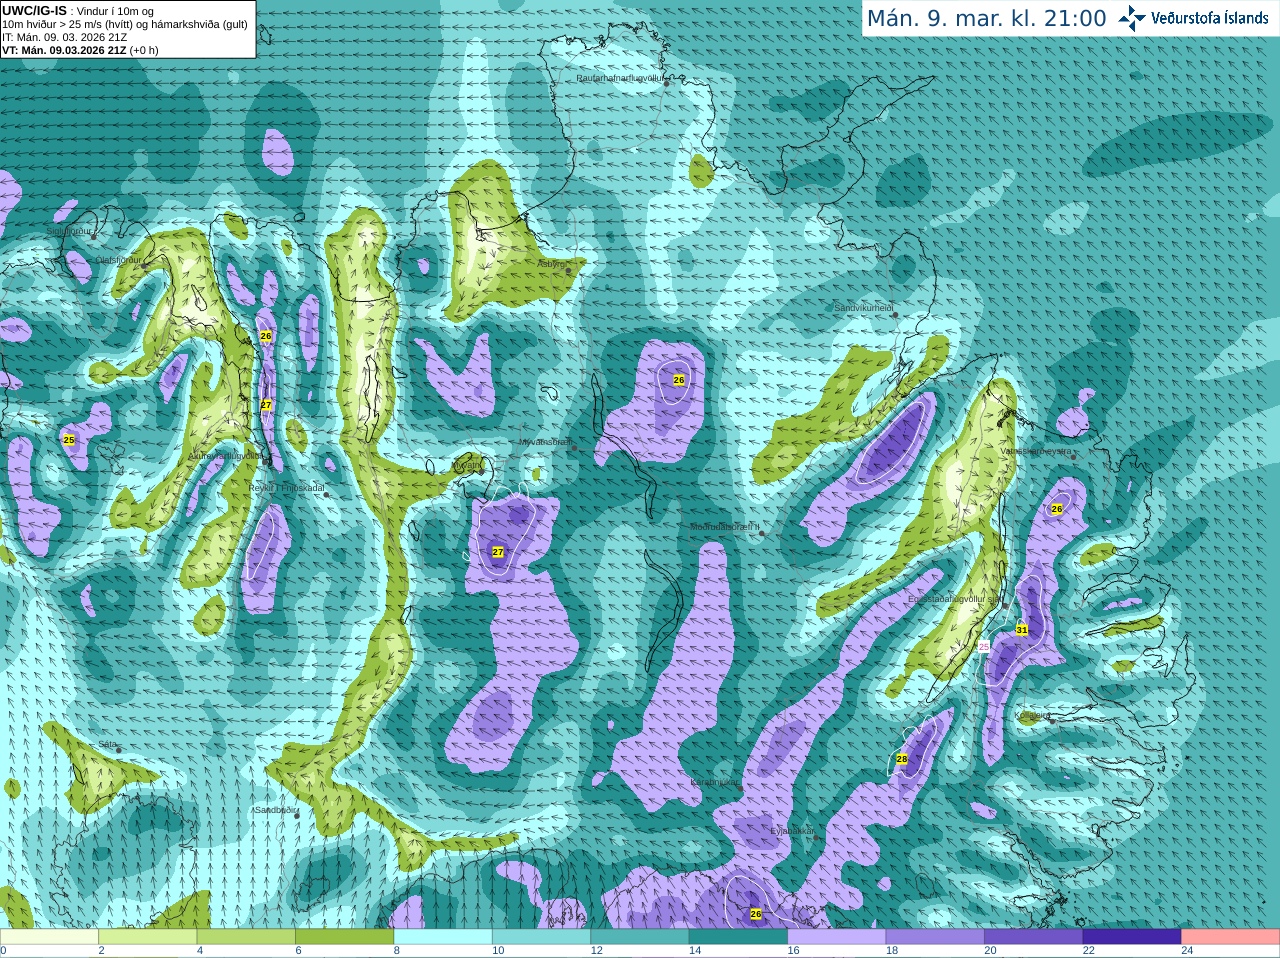Select the 10–12 m/s legend swatch
This screenshot has height=958, width=1280.
(541, 937)
